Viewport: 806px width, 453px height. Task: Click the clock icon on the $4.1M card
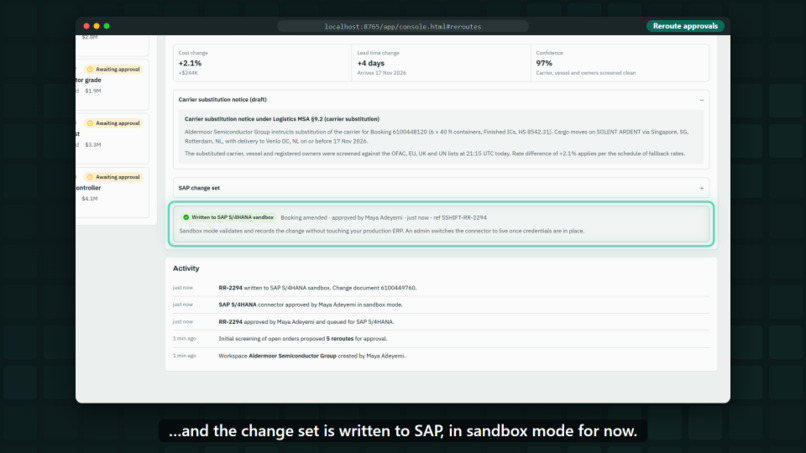90,177
